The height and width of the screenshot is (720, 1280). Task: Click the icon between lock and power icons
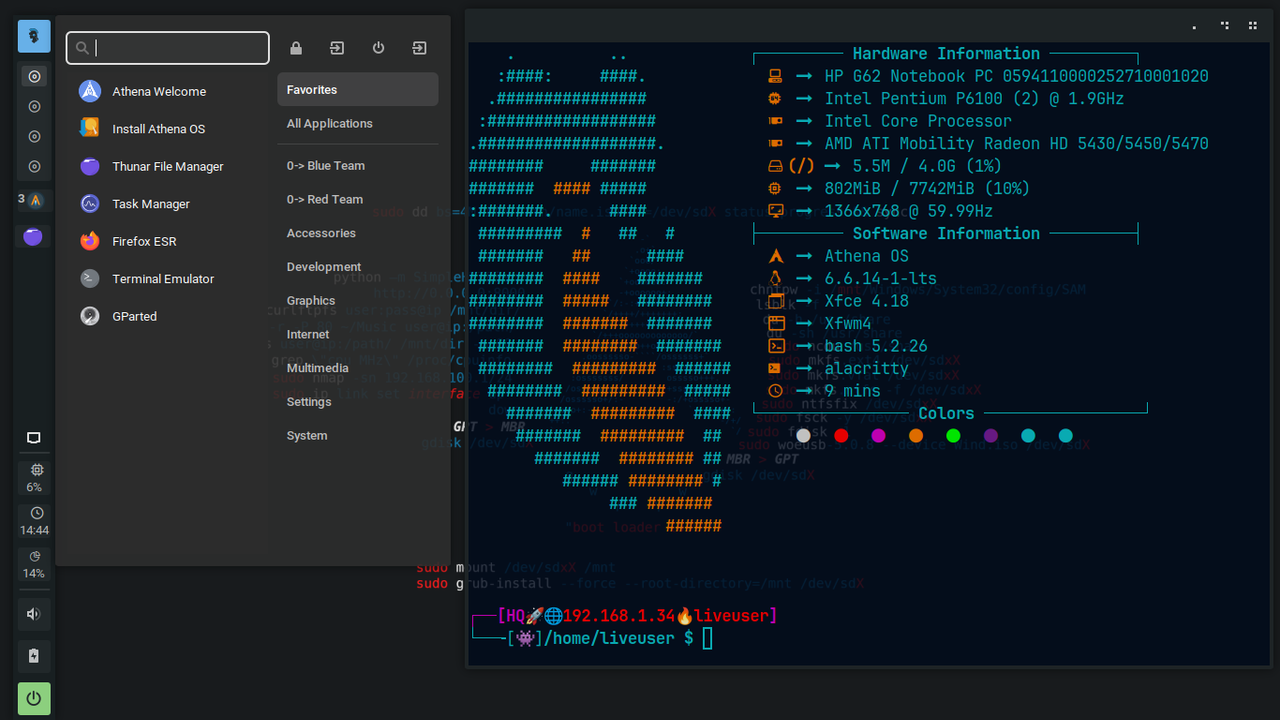(x=337, y=48)
